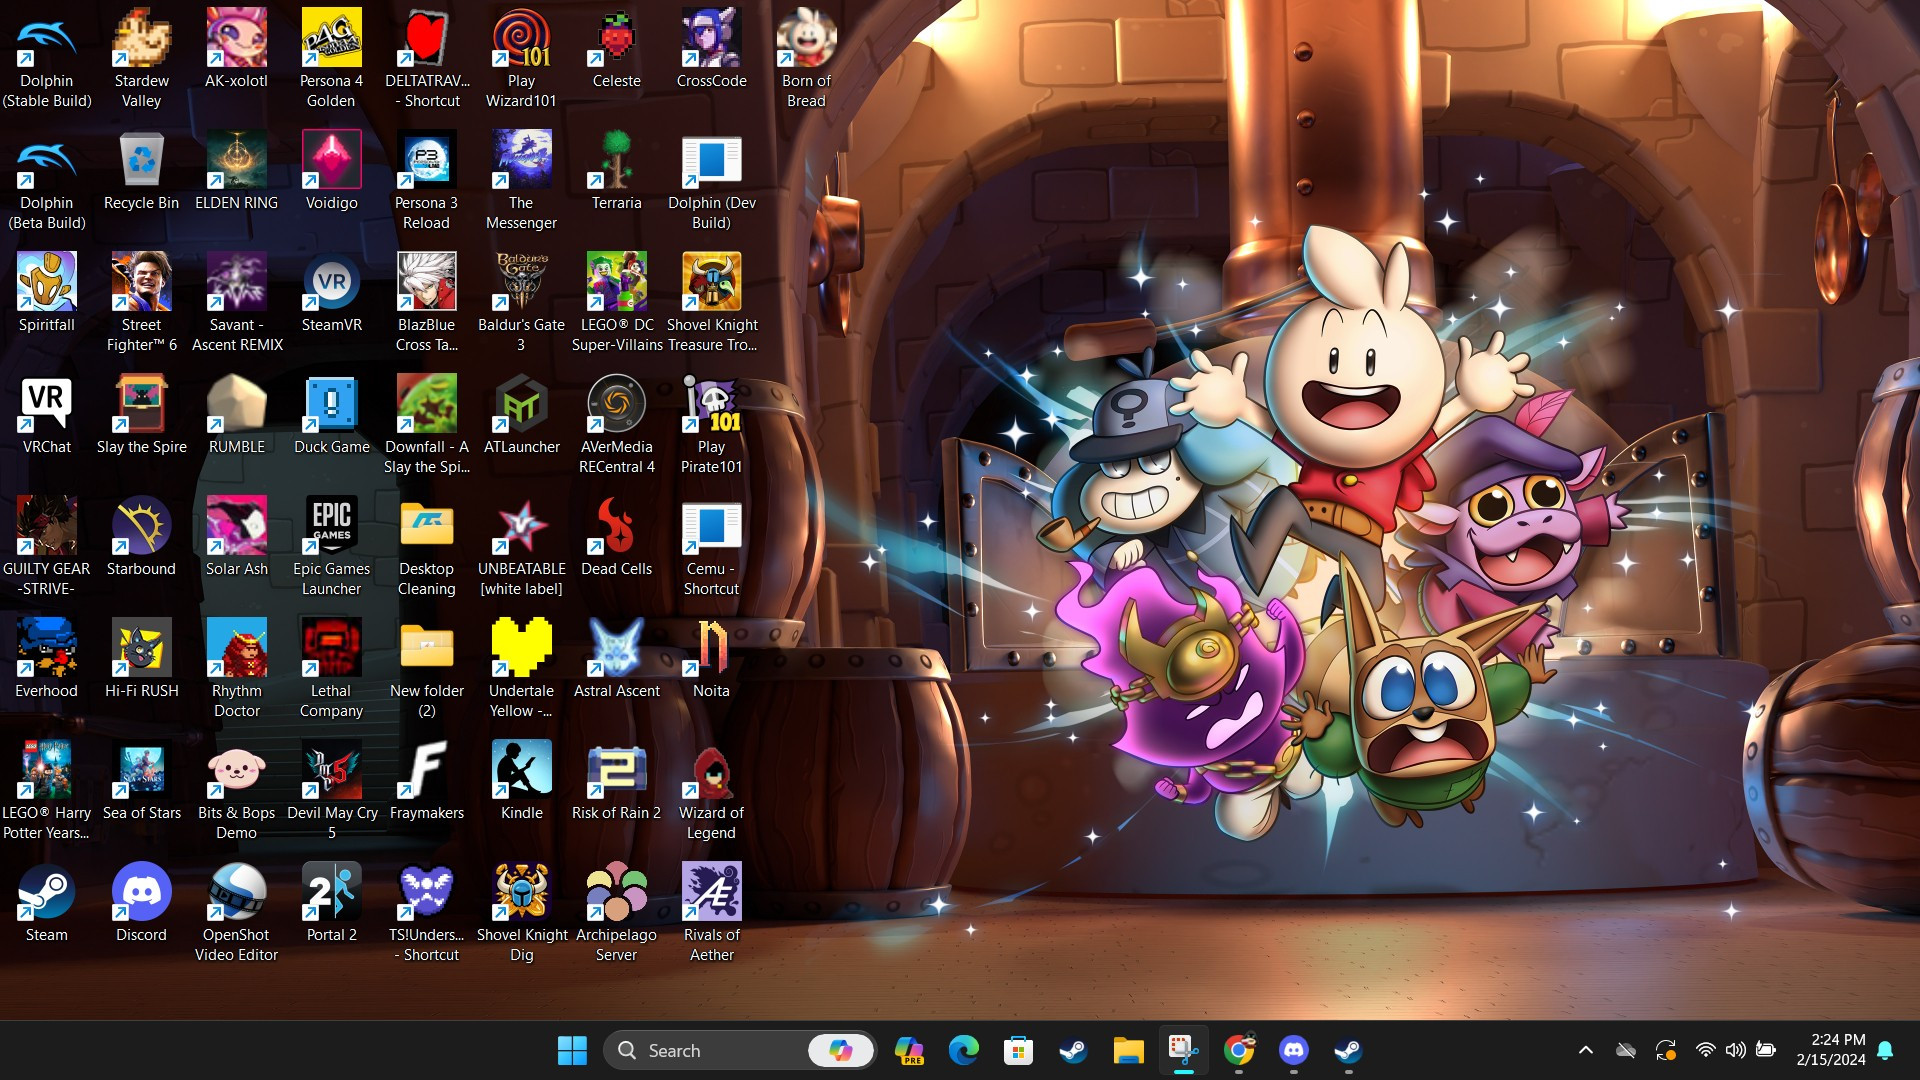Select the Dolphin (Dev Build) icon

click(x=711, y=180)
